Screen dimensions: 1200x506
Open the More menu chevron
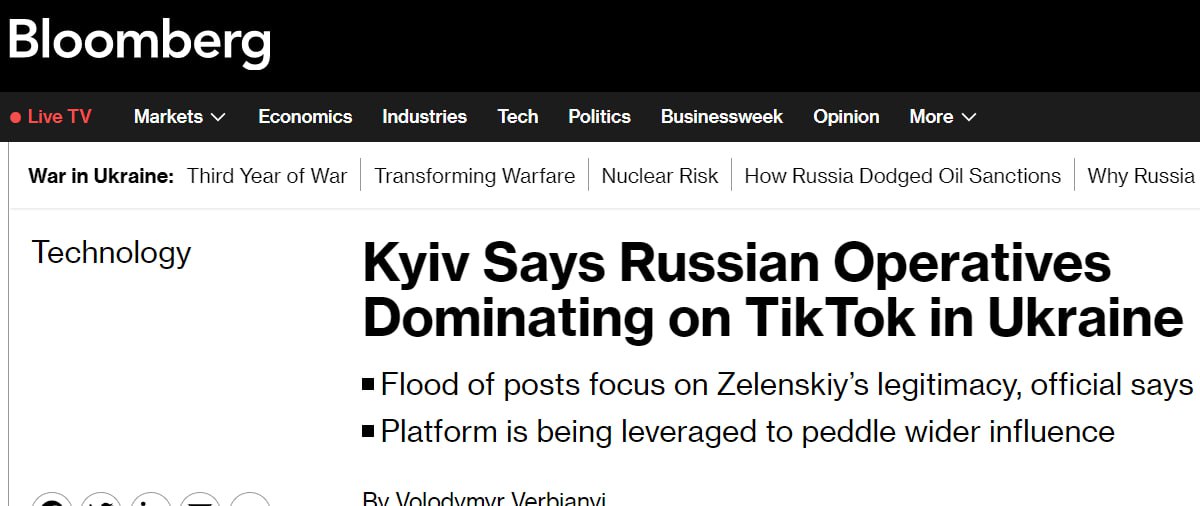[968, 117]
